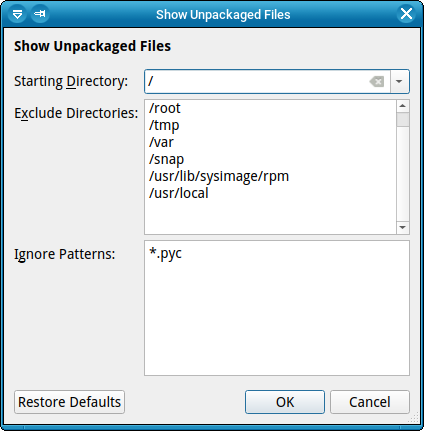This screenshot has width=424, height=431.
Task: Close the Show Unpackaged Files dialog
Action: 406,14
